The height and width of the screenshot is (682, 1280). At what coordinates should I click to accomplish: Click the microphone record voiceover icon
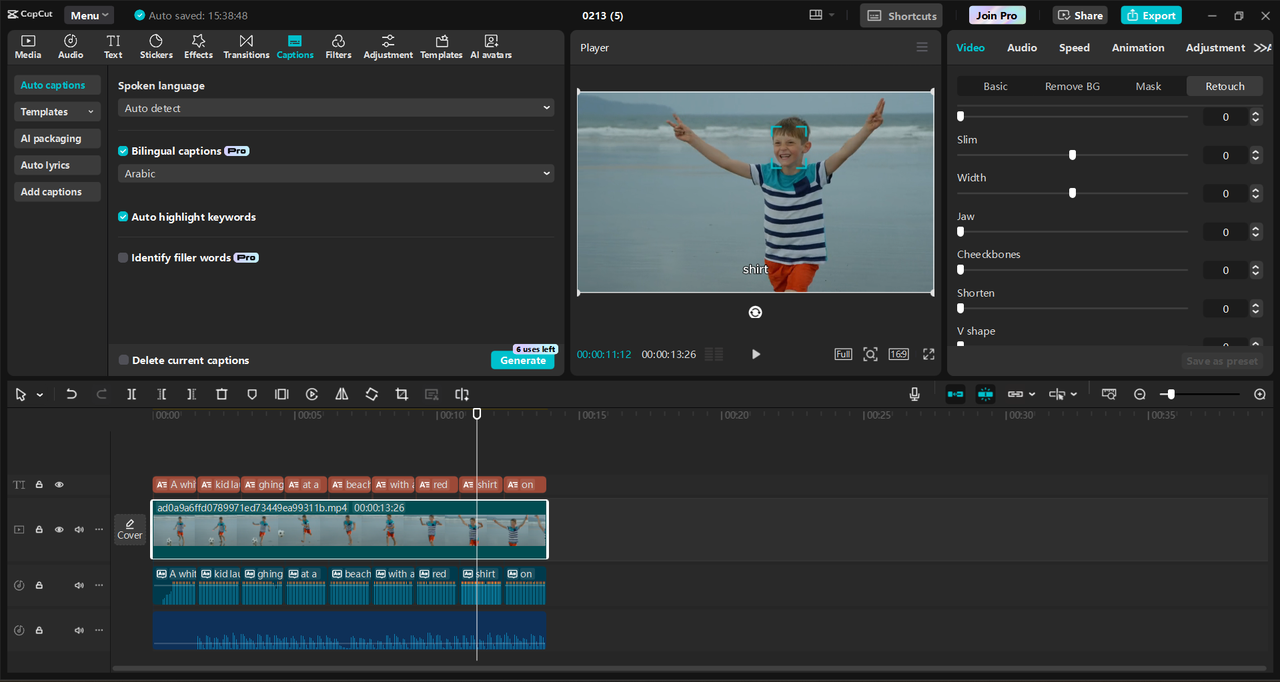[x=914, y=395]
